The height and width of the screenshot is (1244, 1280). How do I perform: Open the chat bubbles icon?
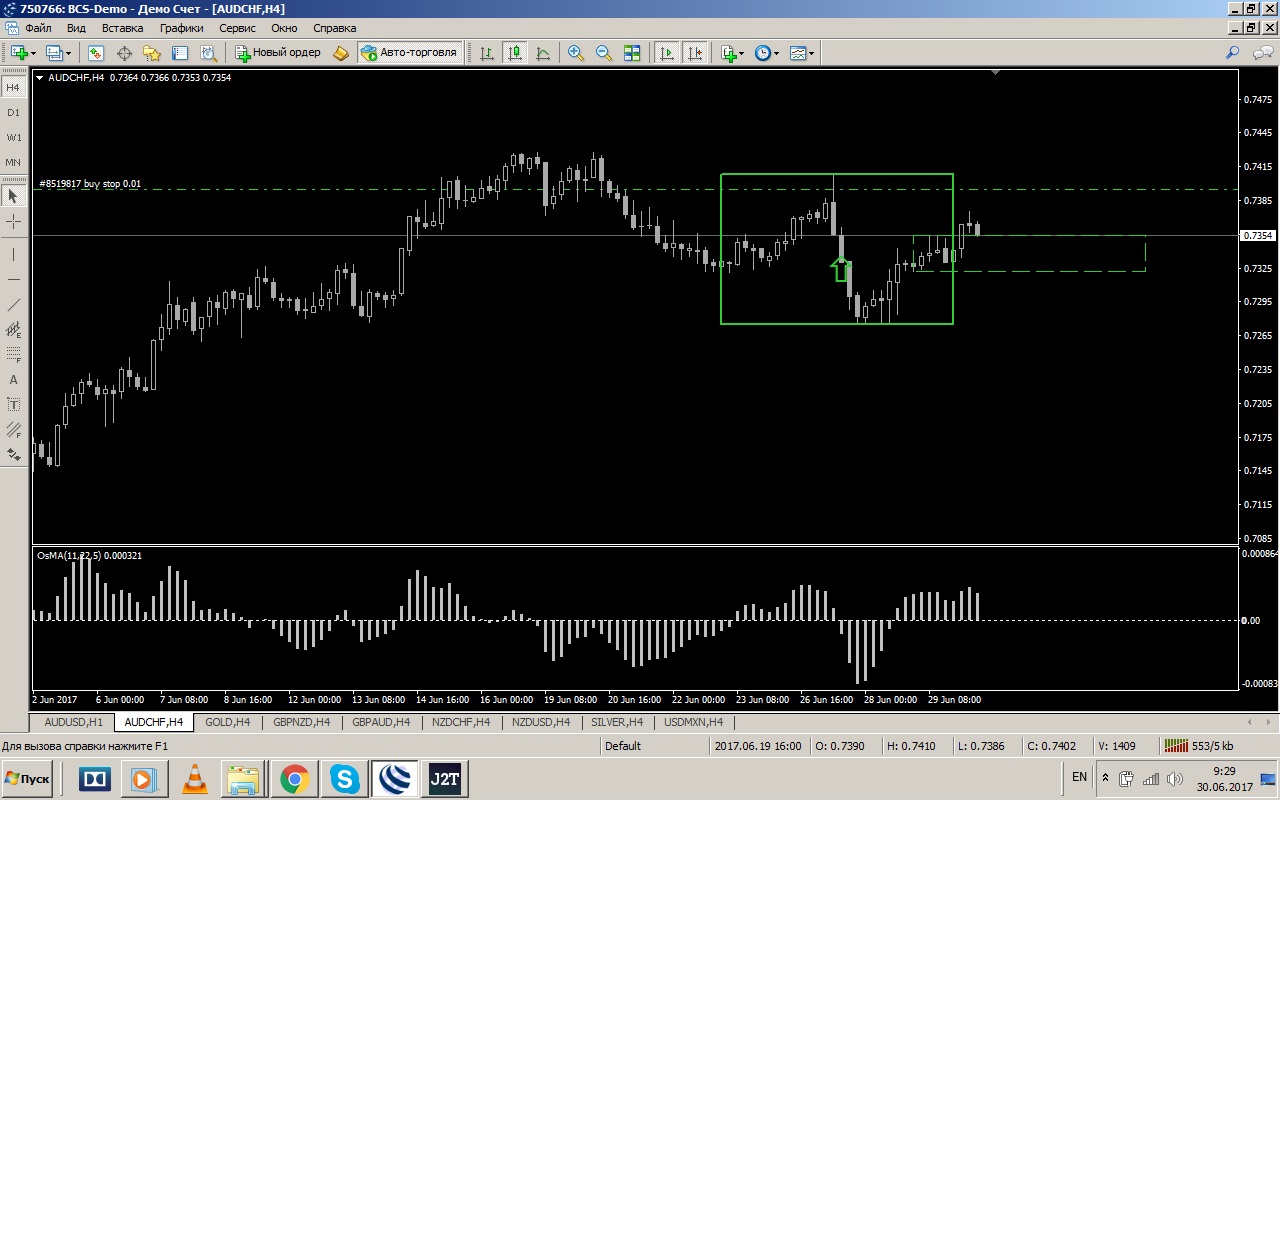coord(1263,53)
